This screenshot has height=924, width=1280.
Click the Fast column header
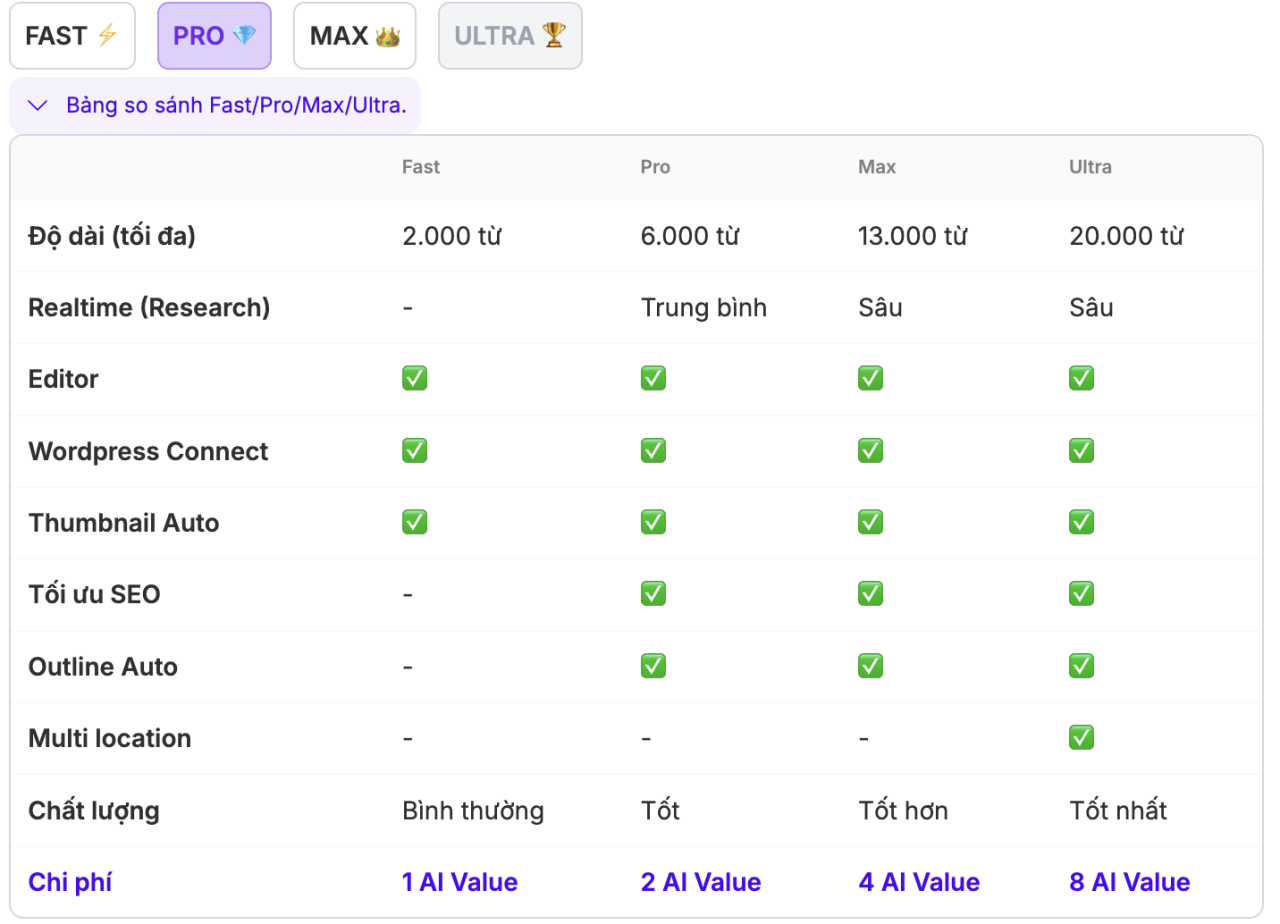[421, 167]
